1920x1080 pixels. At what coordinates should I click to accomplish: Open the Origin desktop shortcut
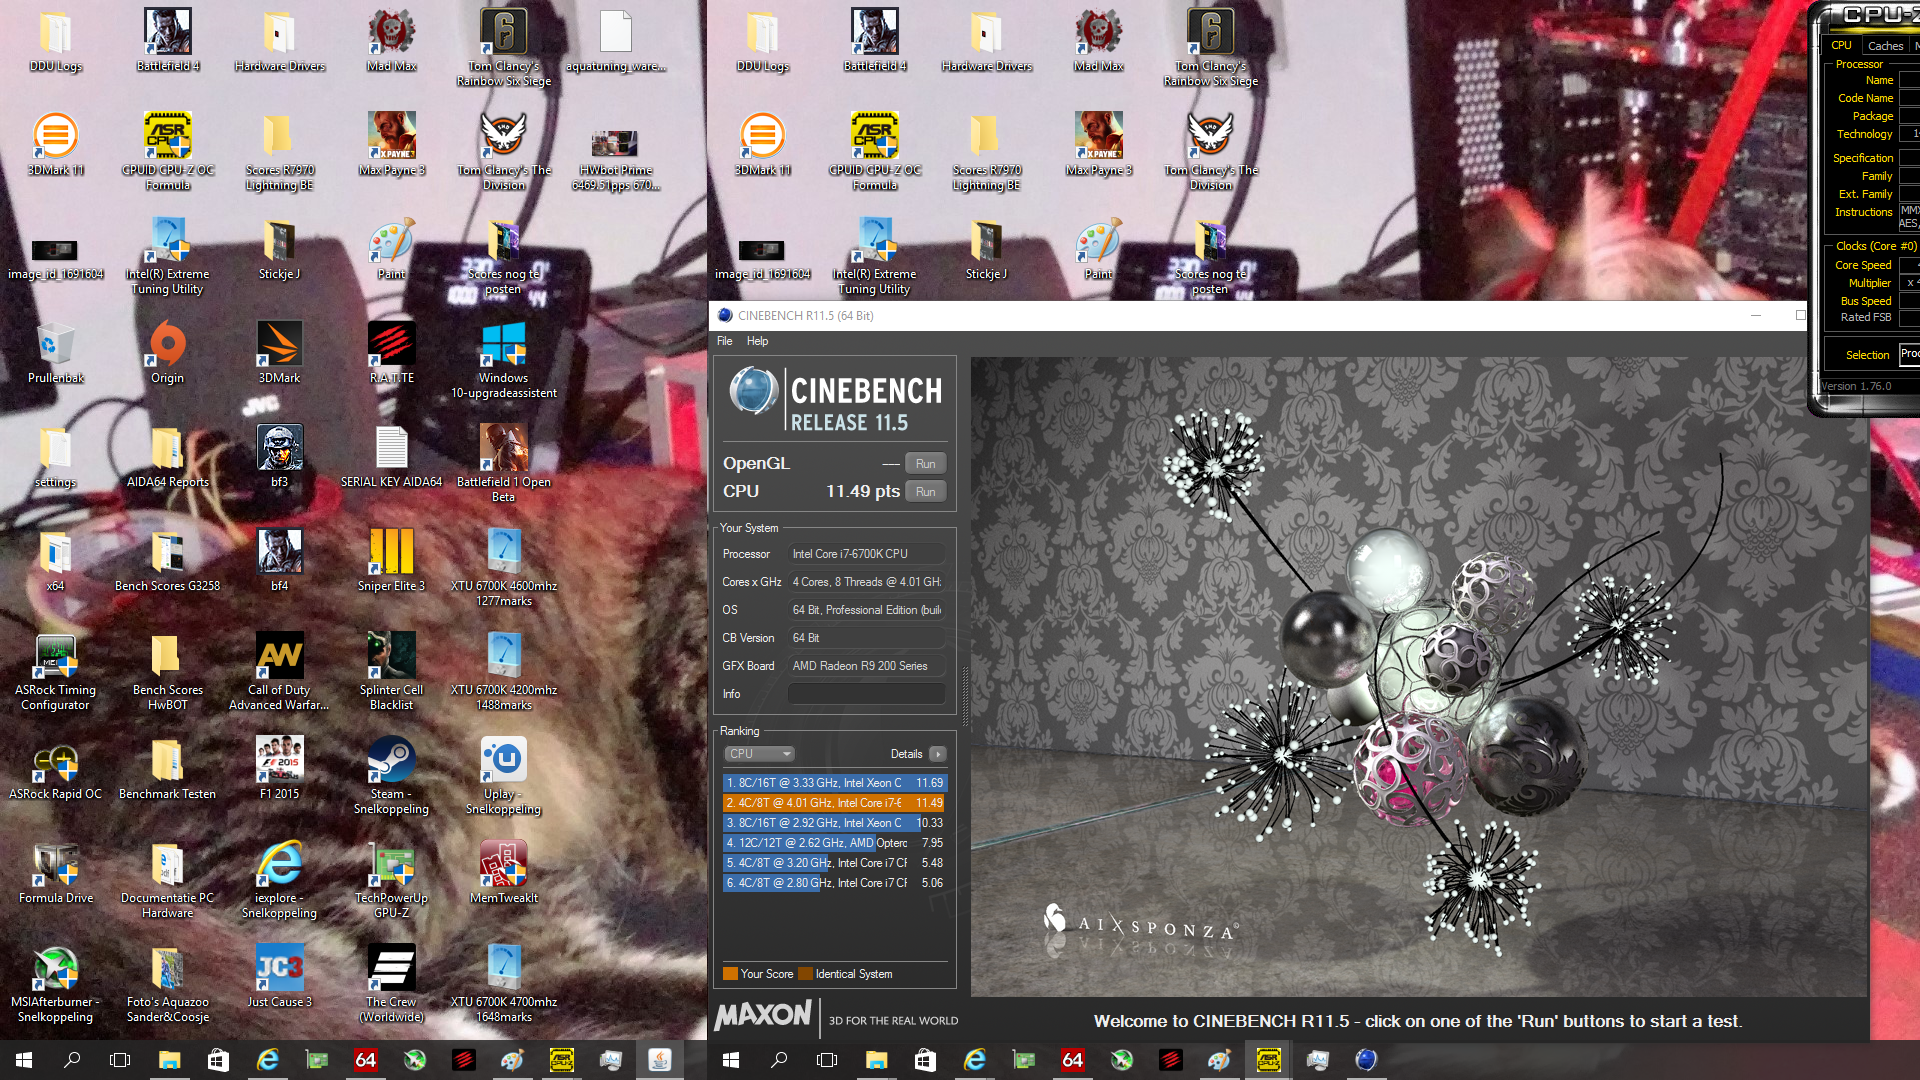point(167,352)
